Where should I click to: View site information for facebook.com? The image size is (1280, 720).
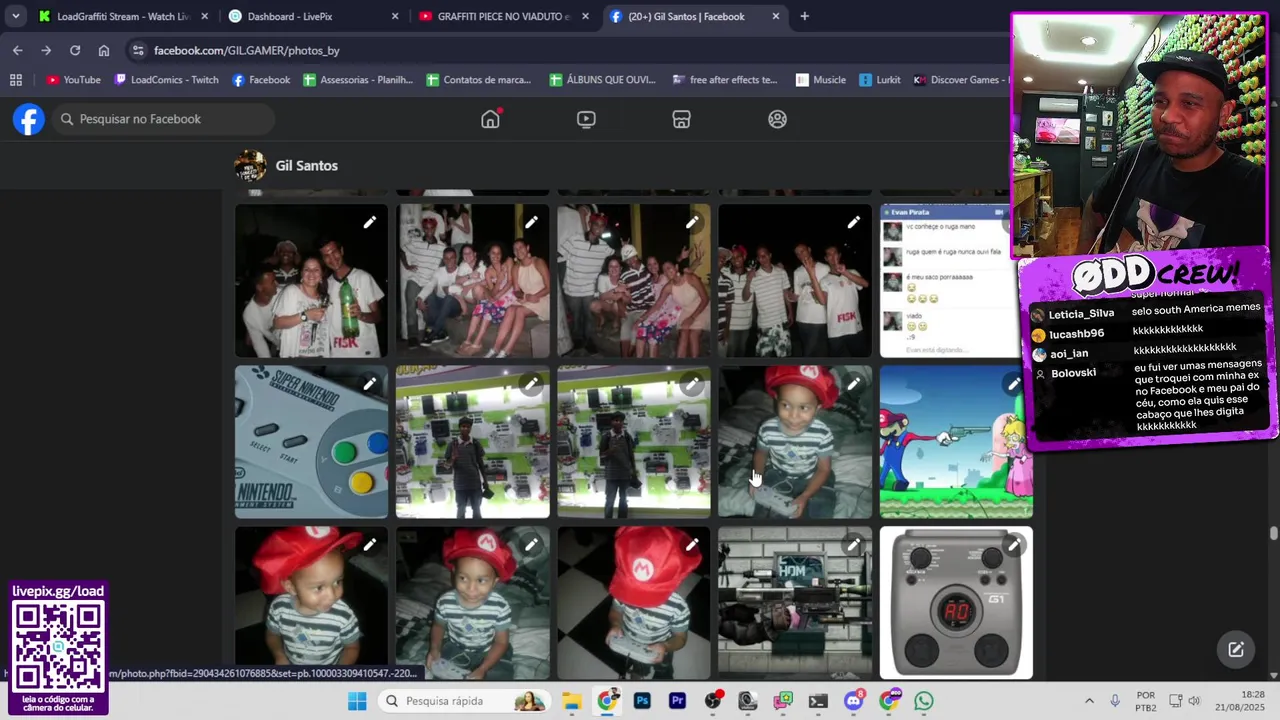[138, 50]
